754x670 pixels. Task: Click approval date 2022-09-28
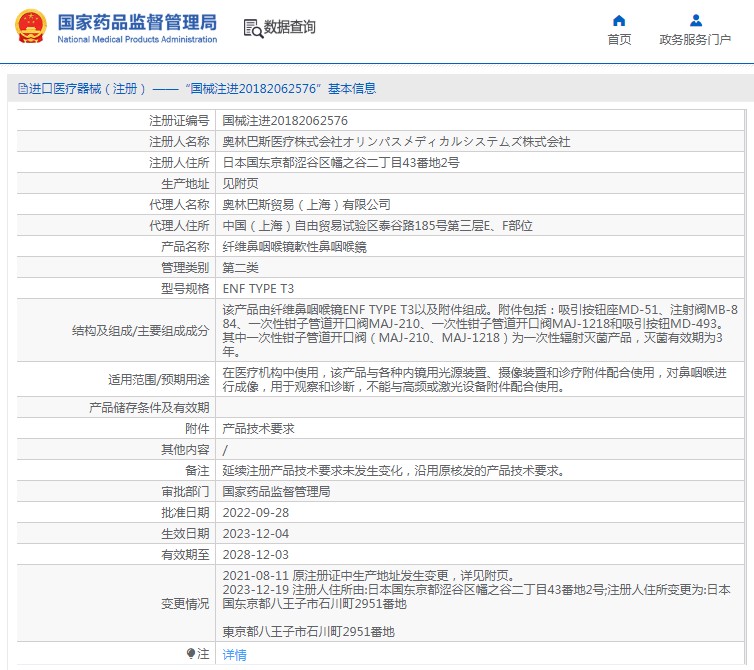[x=256, y=513]
